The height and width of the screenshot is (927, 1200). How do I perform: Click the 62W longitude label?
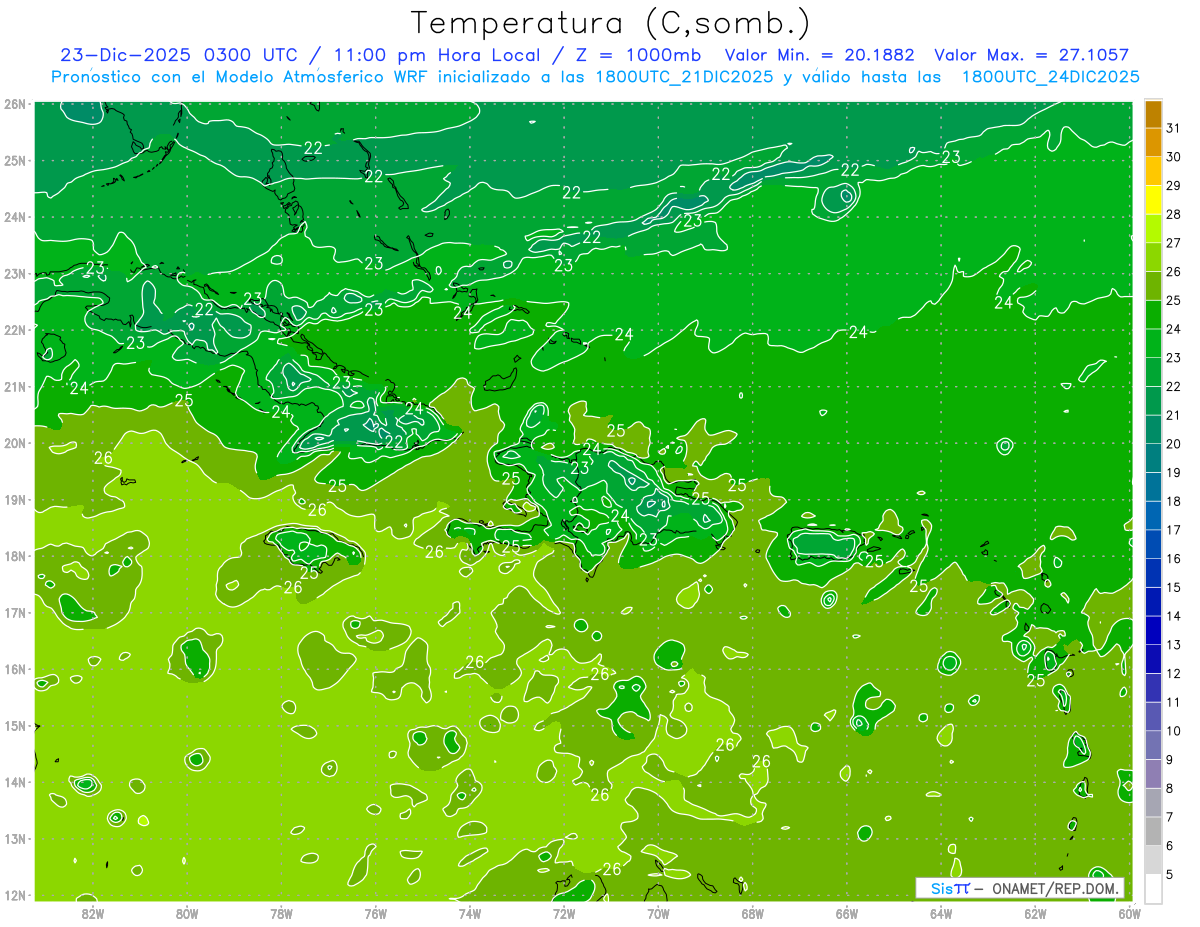1035,912
